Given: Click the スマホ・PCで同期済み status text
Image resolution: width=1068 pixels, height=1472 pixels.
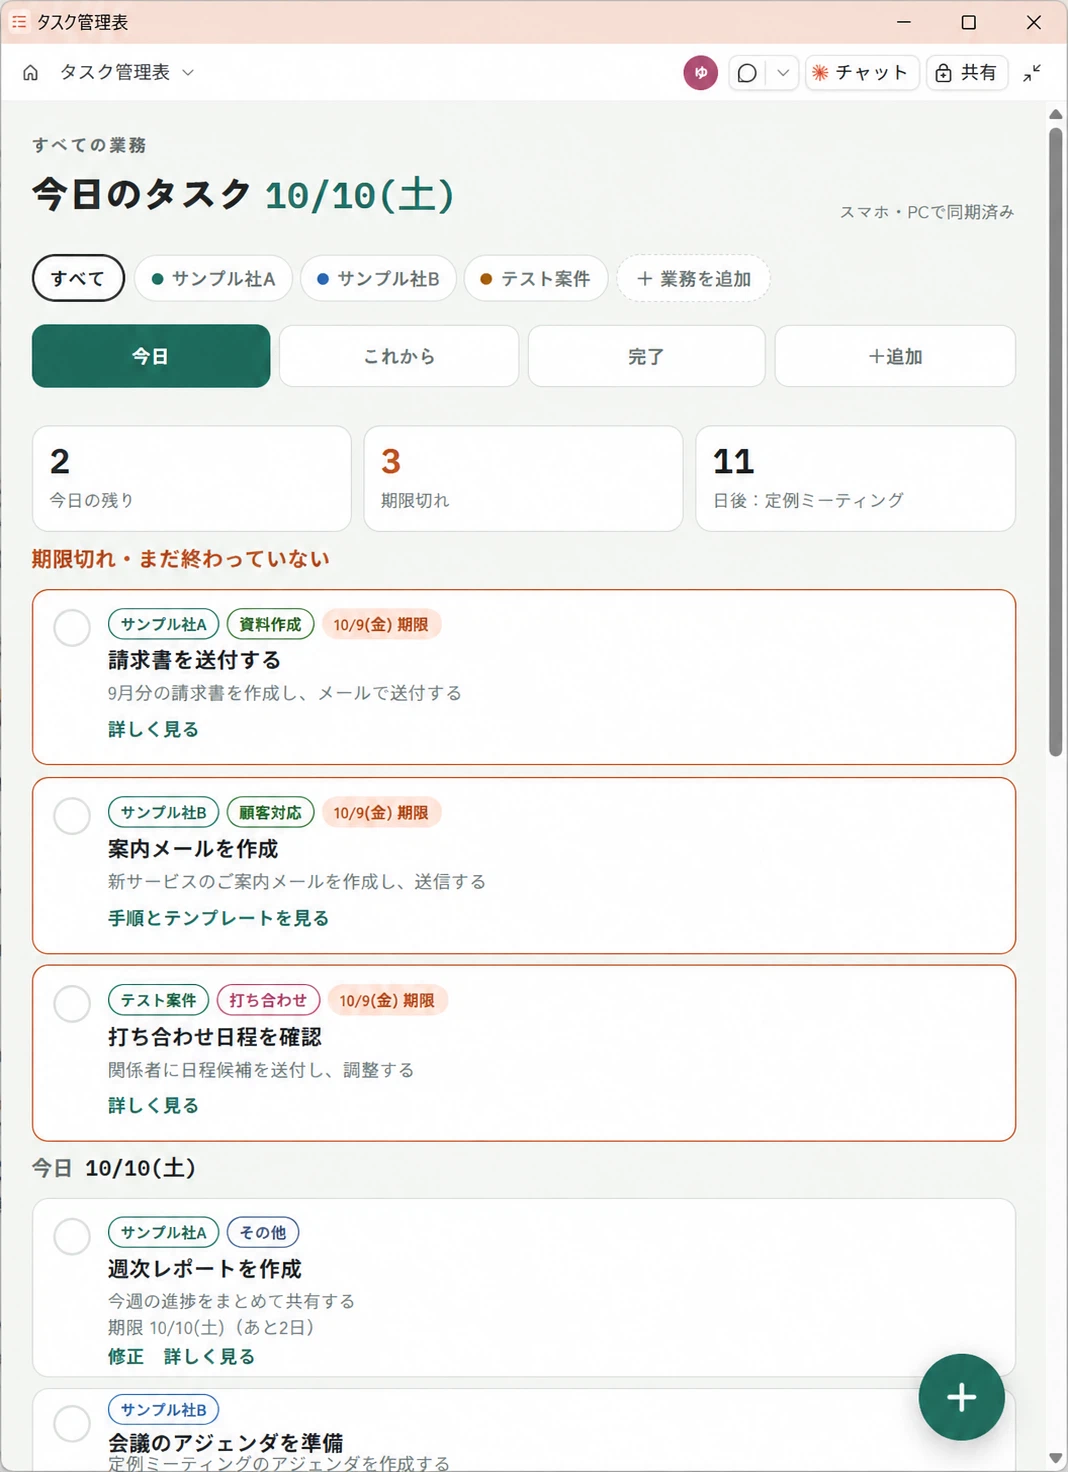Looking at the screenshot, I should 927,212.
